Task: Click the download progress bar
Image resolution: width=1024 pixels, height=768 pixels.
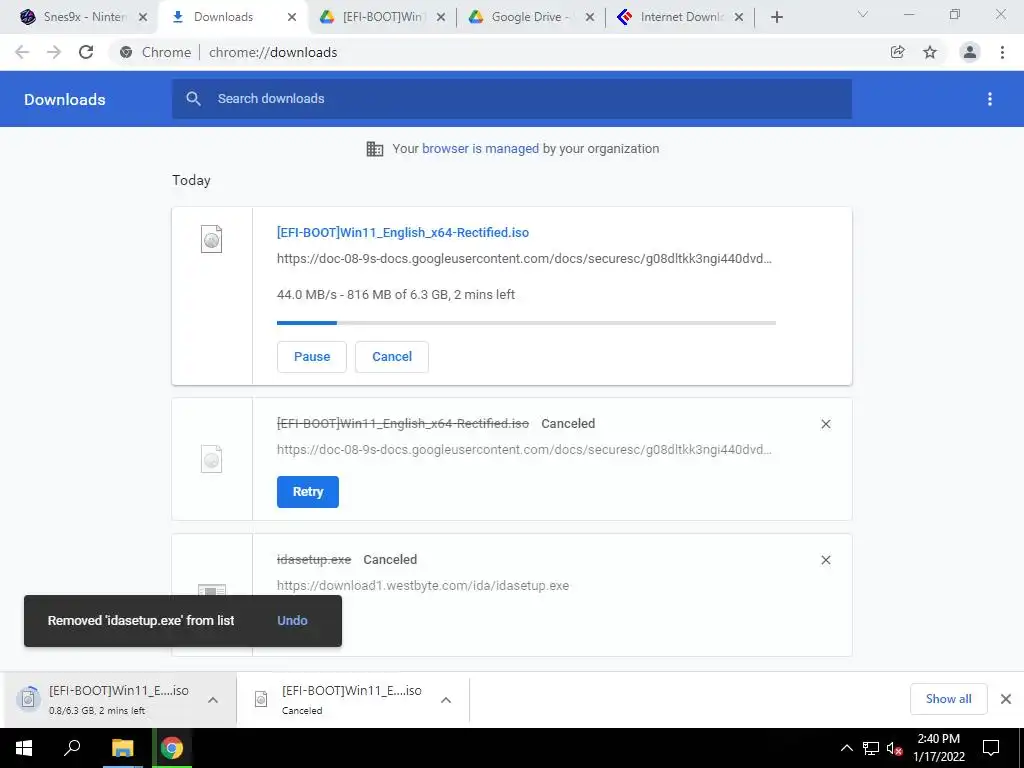Action: click(x=526, y=323)
